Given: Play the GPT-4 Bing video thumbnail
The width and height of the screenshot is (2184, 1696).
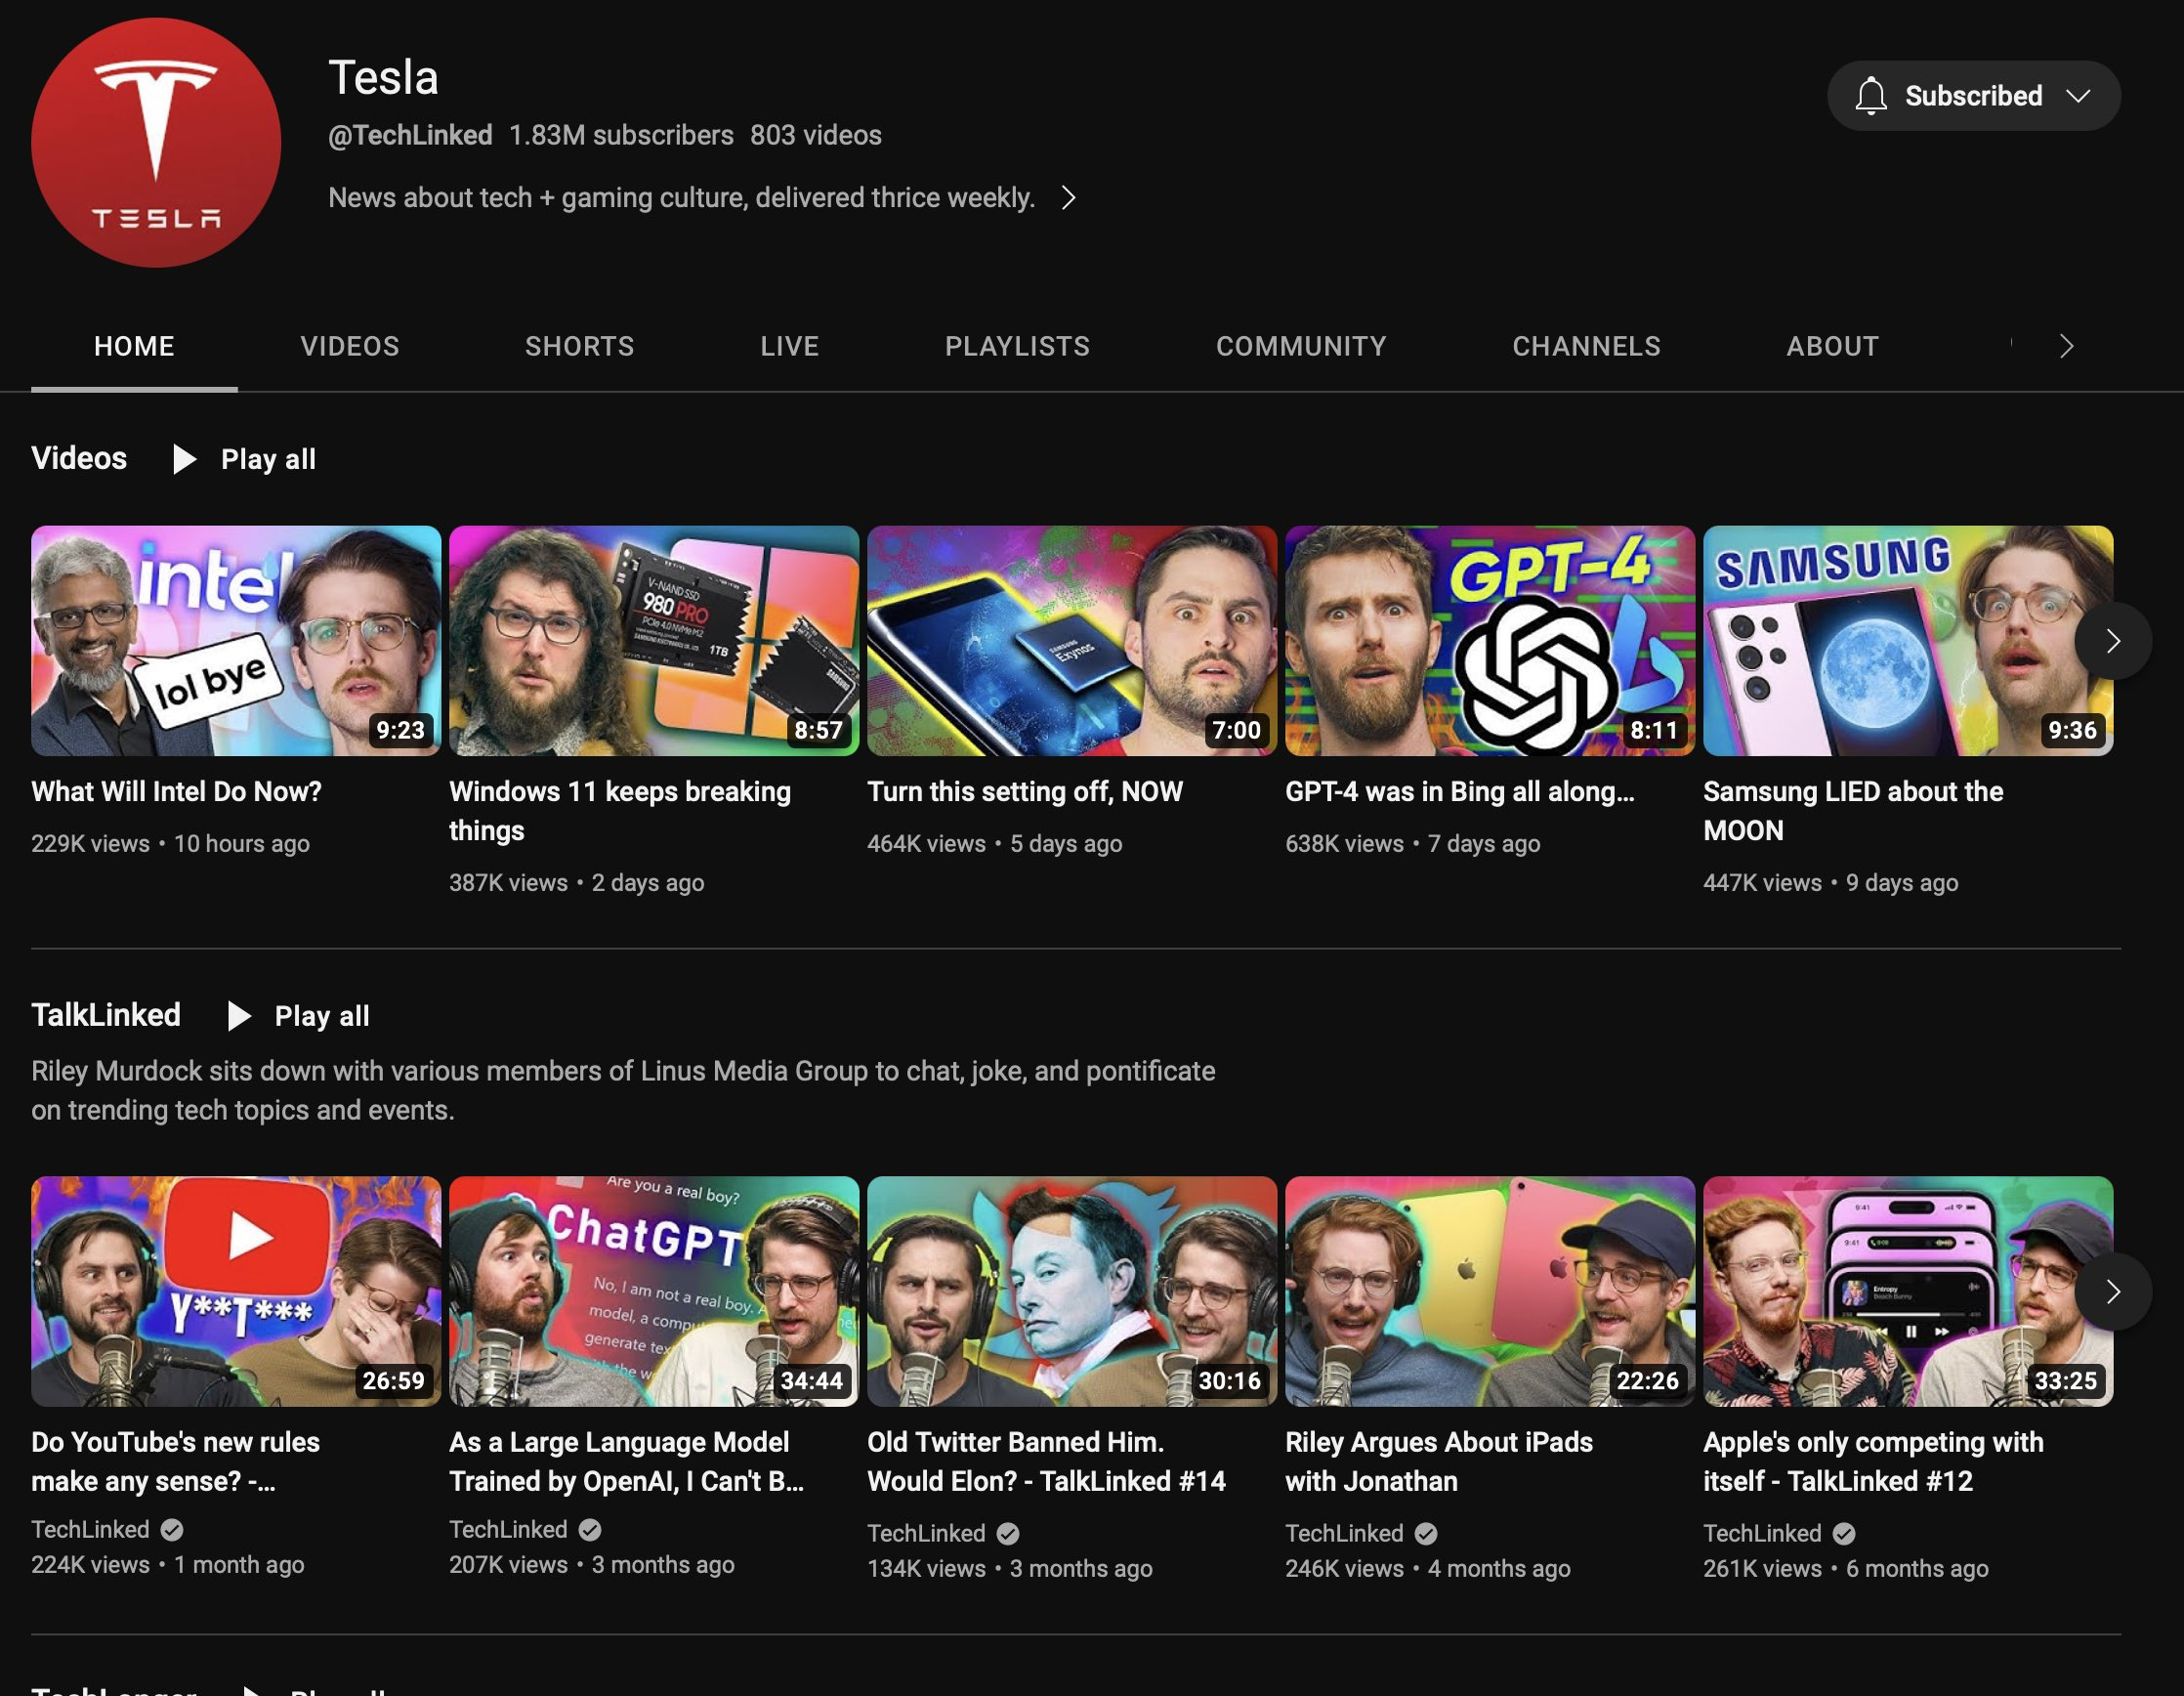Looking at the screenshot, I should [1489, 640].
